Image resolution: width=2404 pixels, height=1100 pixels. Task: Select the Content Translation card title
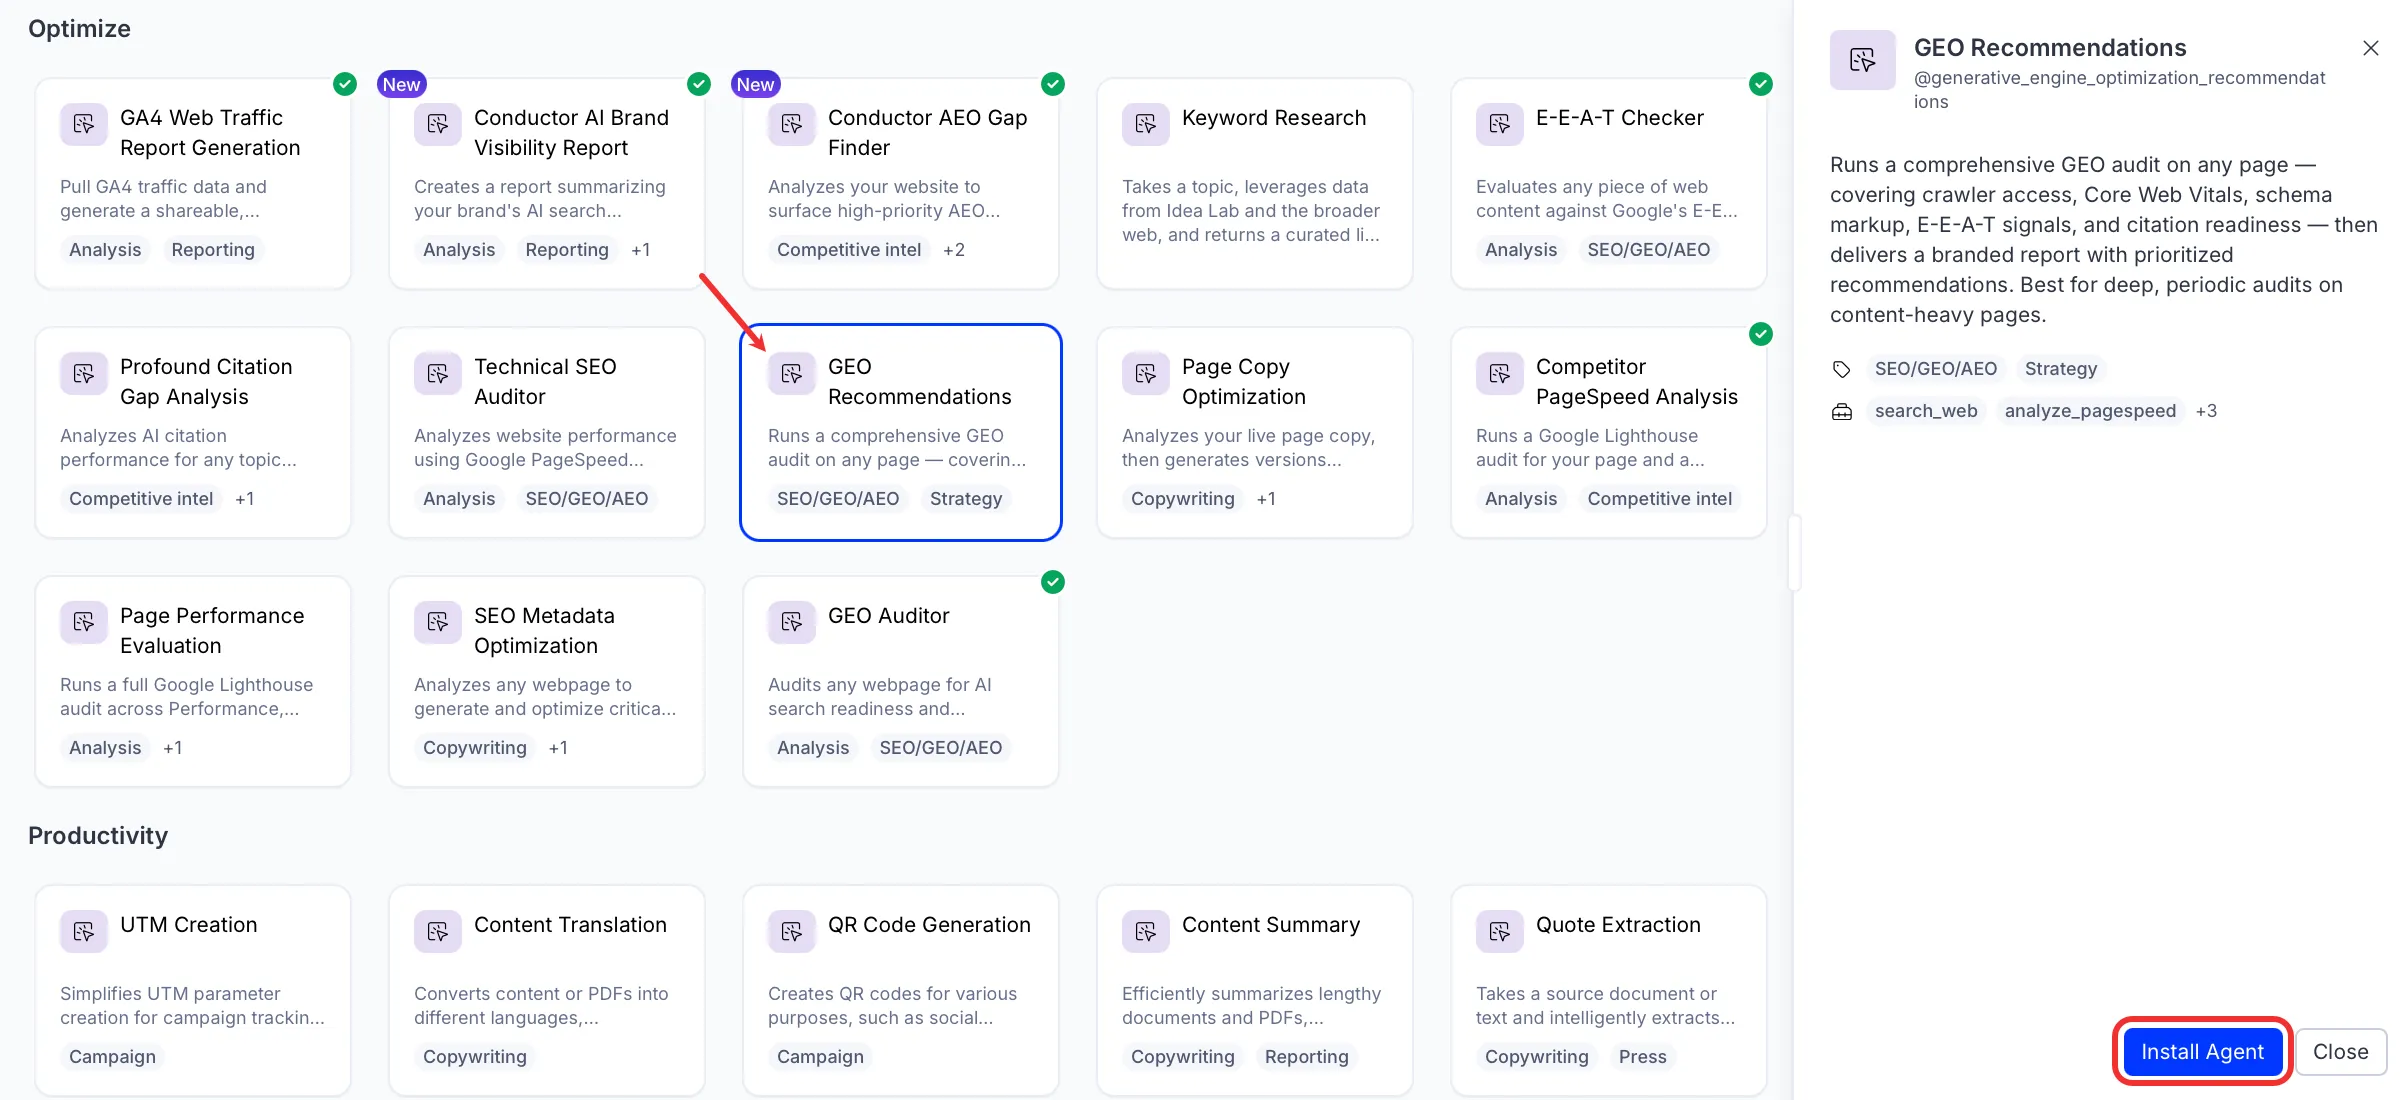click(x=570, y=925)
